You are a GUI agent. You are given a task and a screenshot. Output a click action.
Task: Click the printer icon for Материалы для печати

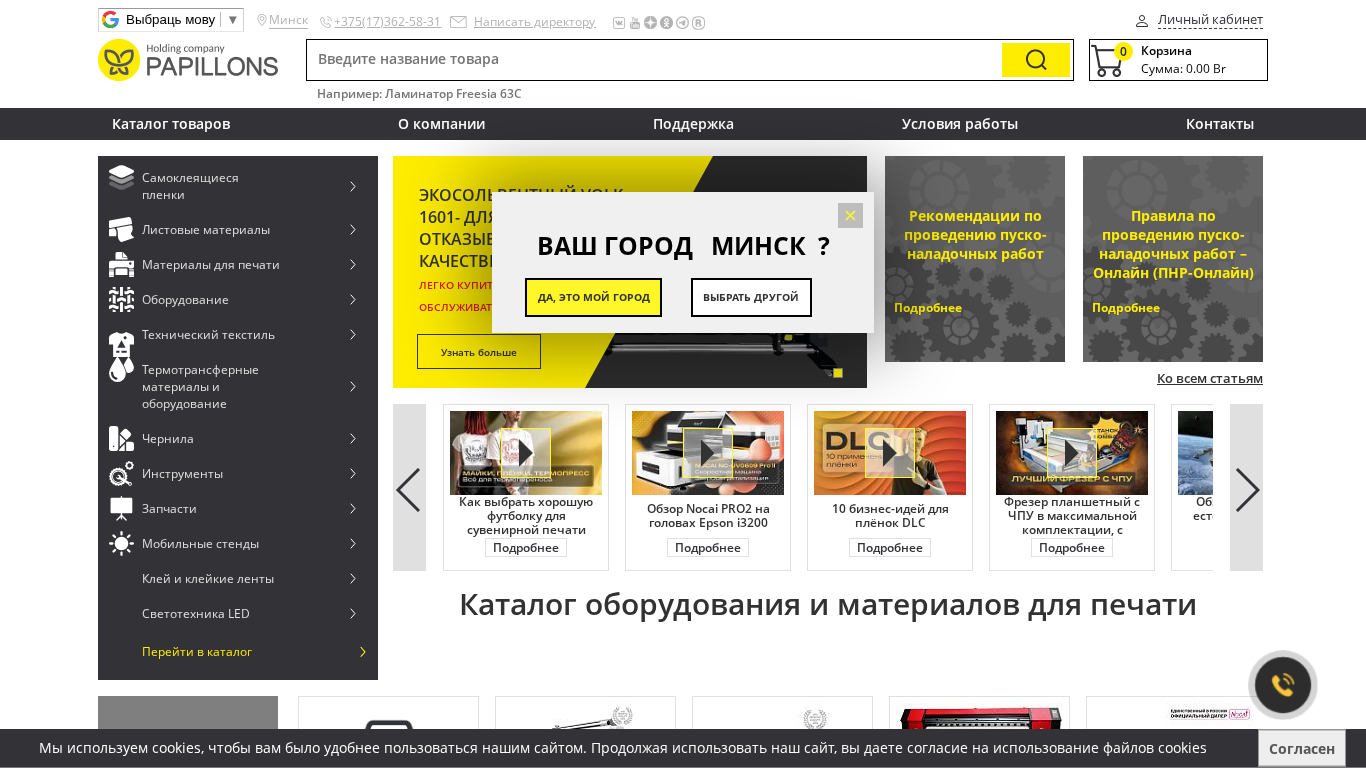click(x=121, y=265)
